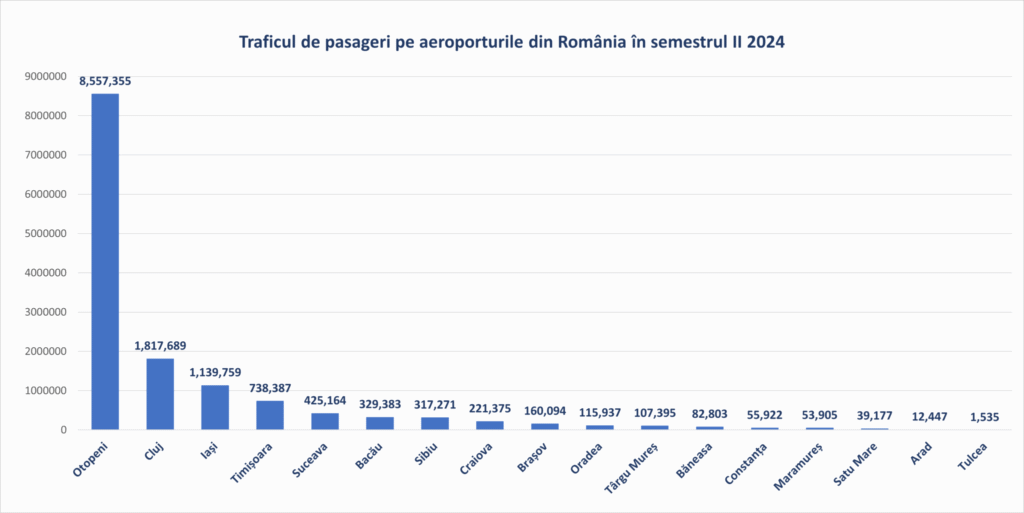The height and width of the screenshot is (513, 1024).
Task: Select the 8,557,355 data label
Action: pos(105,82)
